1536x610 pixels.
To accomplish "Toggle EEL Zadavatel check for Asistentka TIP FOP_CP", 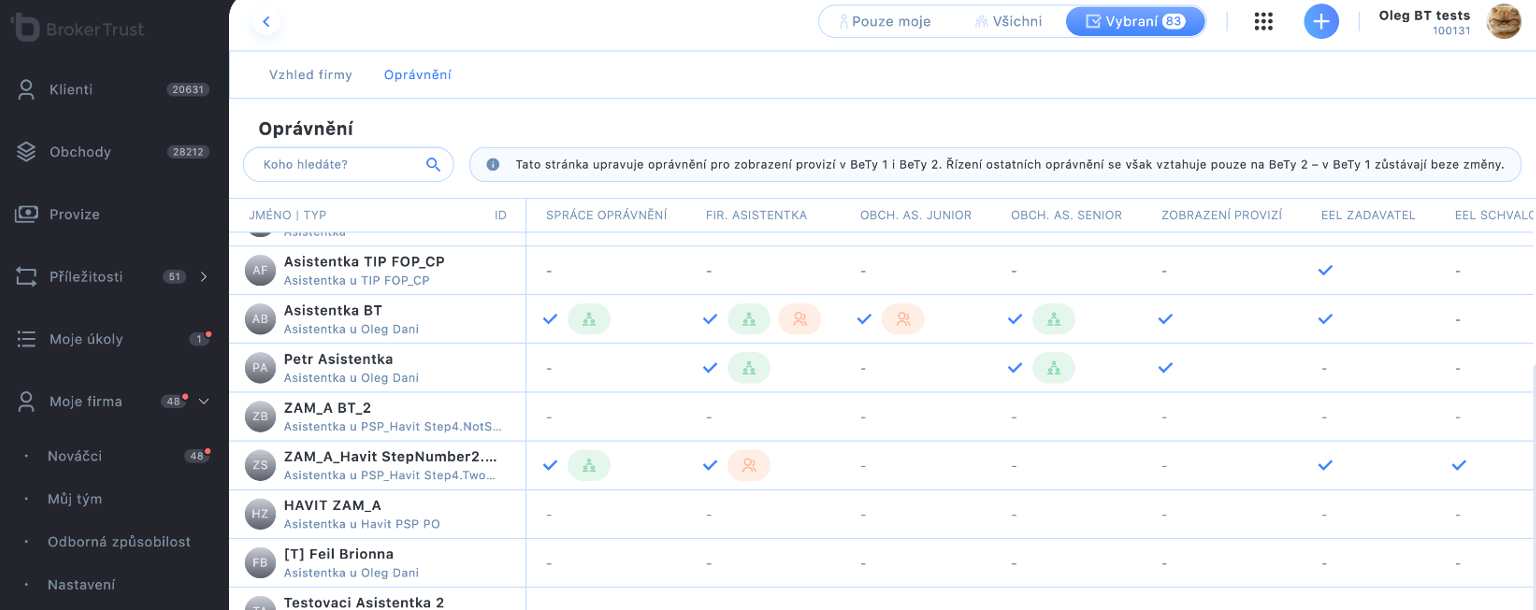I will 1325,270.
